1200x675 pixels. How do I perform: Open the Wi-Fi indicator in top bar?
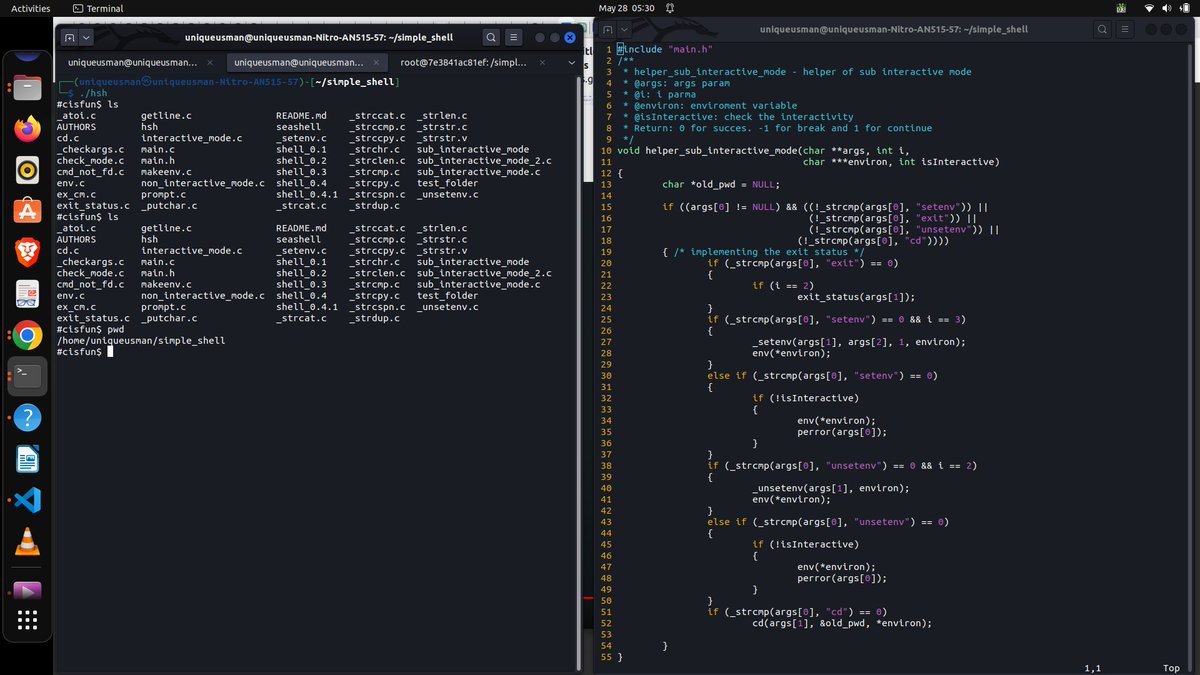click(x=1149, y=8)
